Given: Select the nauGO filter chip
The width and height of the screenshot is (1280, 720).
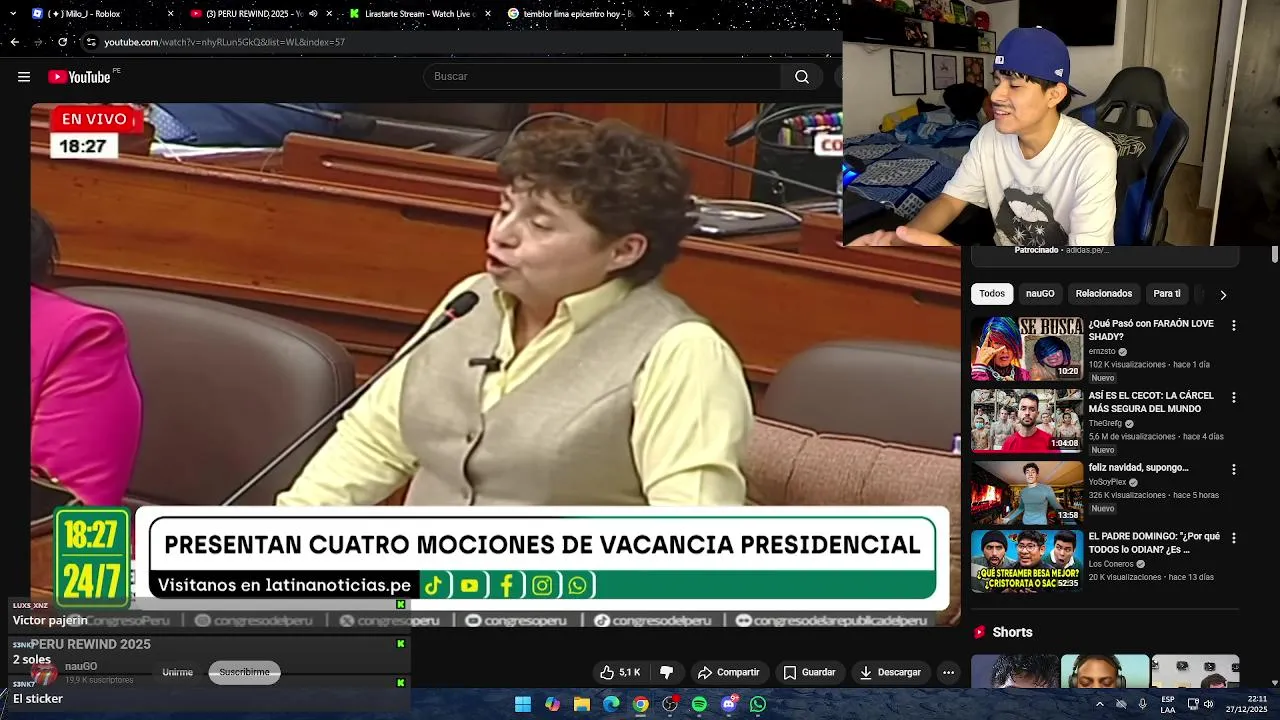Looking at the screenshot, I should click(x=1040, y=294).
